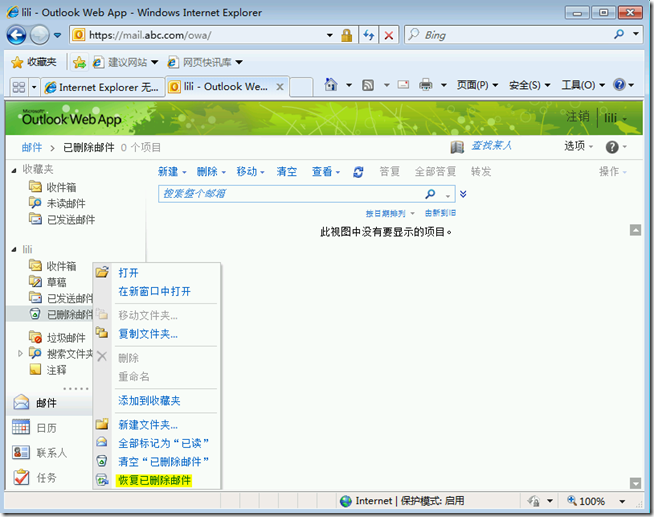Open the lili user account dropdown
Viewport: 654px width, 517px height.
click(x=615, y=118)
